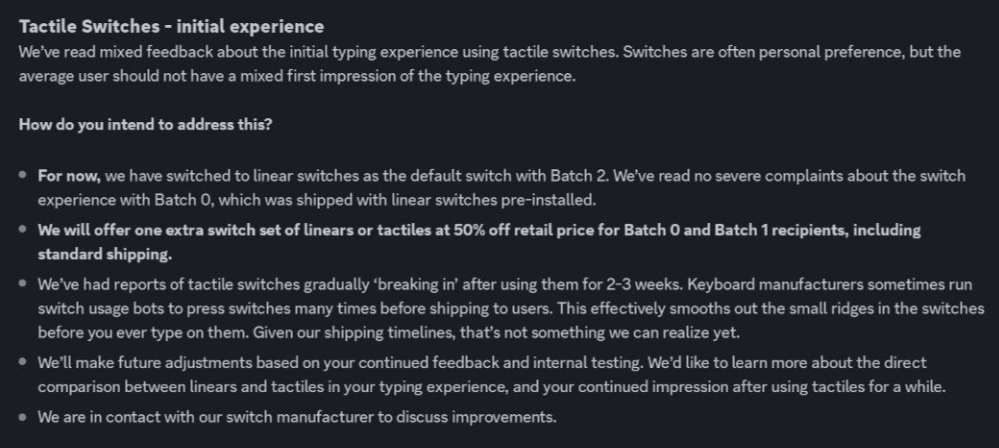Click the bold question "How do you intend to address this?"

coord(145,124)
